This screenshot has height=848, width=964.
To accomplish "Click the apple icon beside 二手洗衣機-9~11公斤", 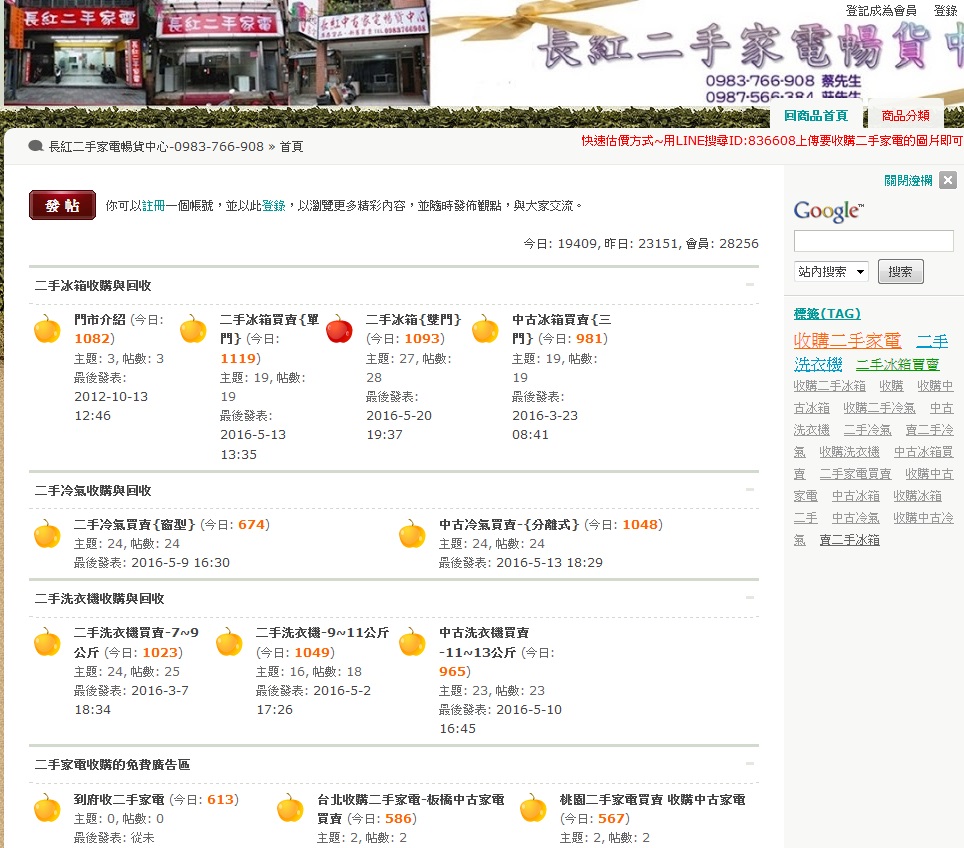I will click(x=229, y=641).
